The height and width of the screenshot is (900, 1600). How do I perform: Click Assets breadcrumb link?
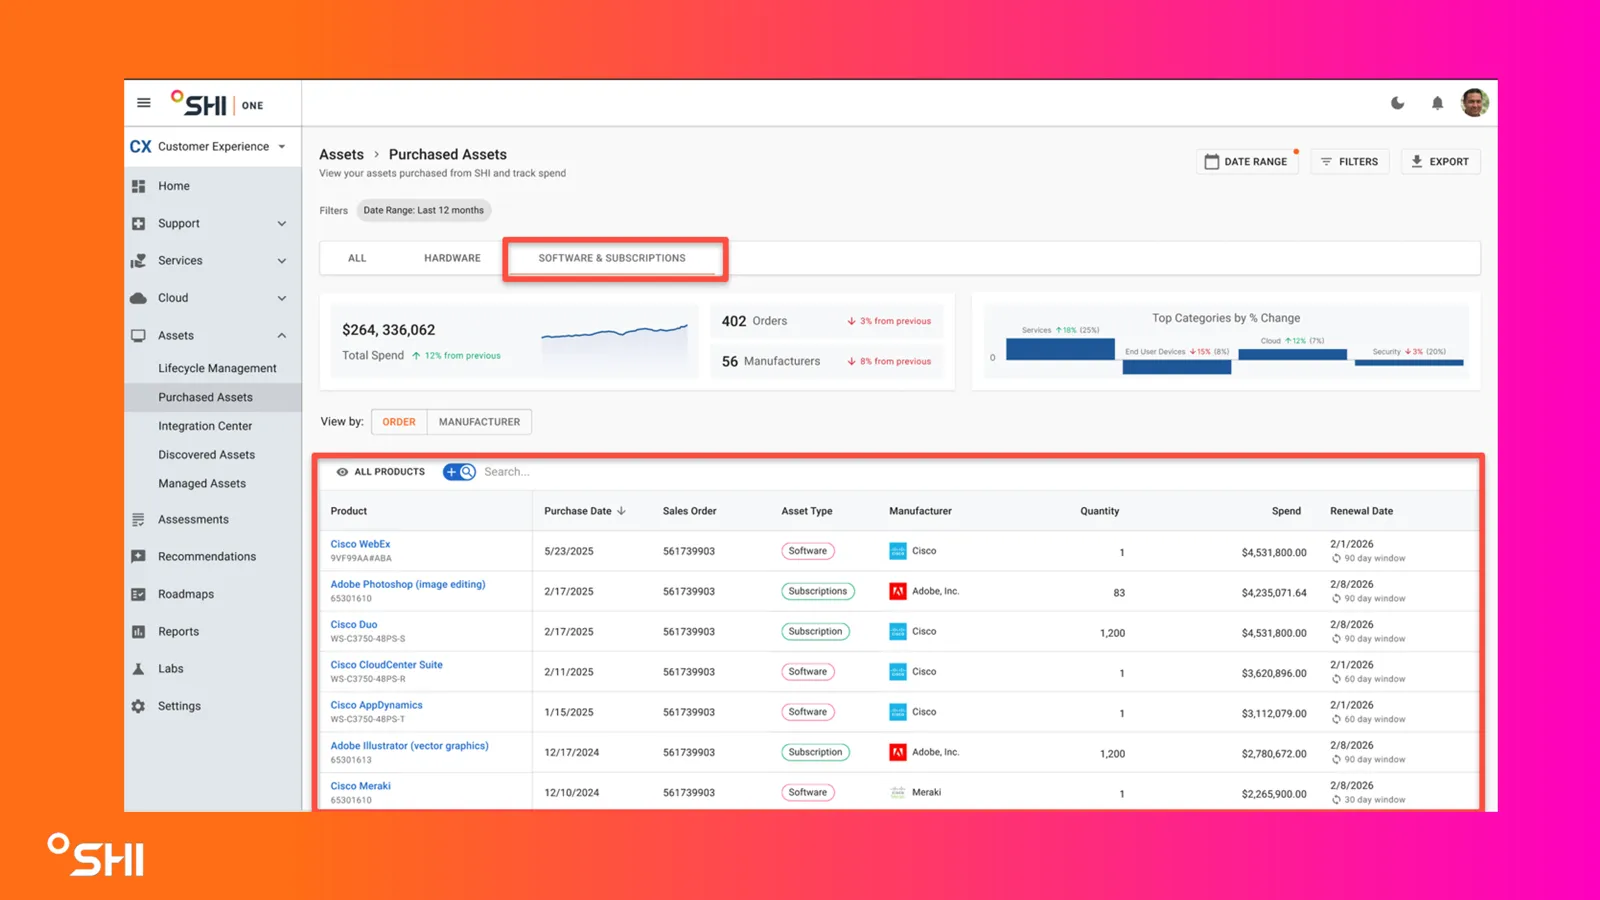pyautogui.click(x=341, y=155)
